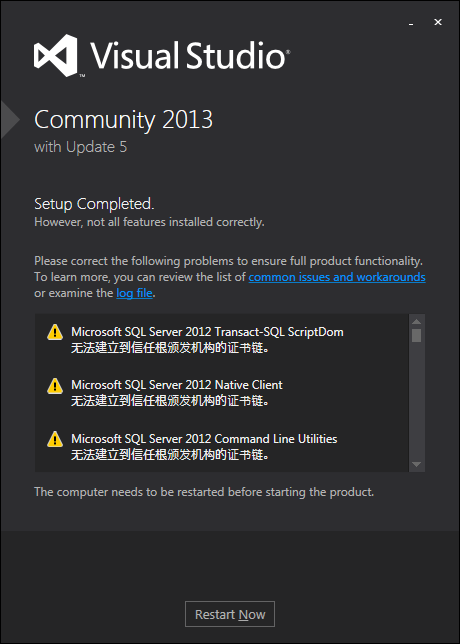Click warning icon beside Native Client

55,386
